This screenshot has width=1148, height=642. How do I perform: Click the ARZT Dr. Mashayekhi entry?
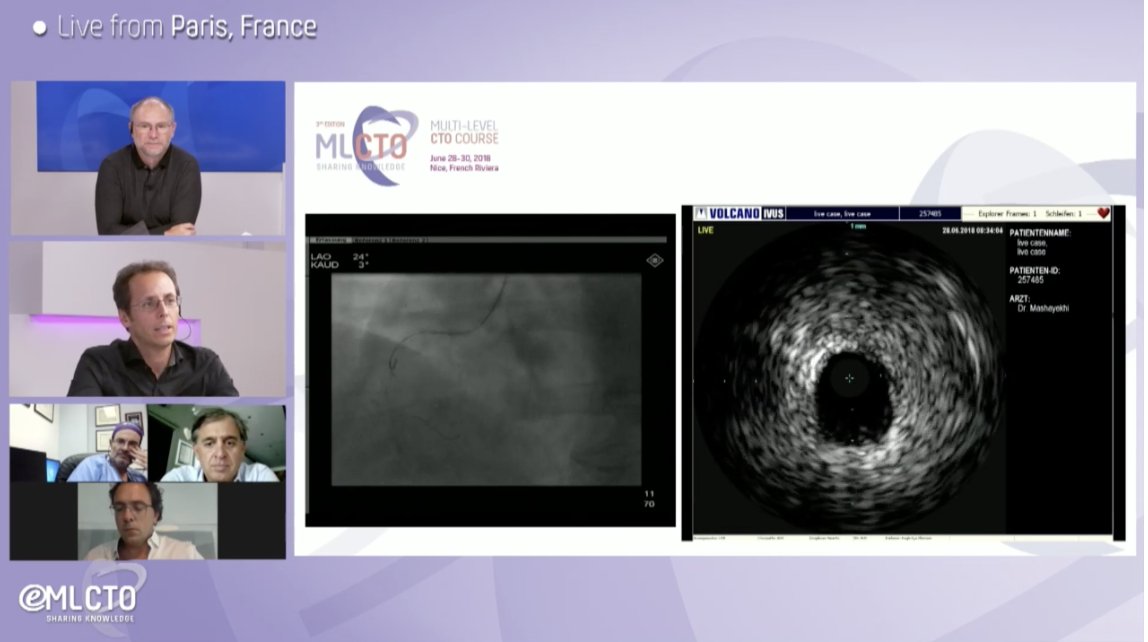(x=1040, y=304)
